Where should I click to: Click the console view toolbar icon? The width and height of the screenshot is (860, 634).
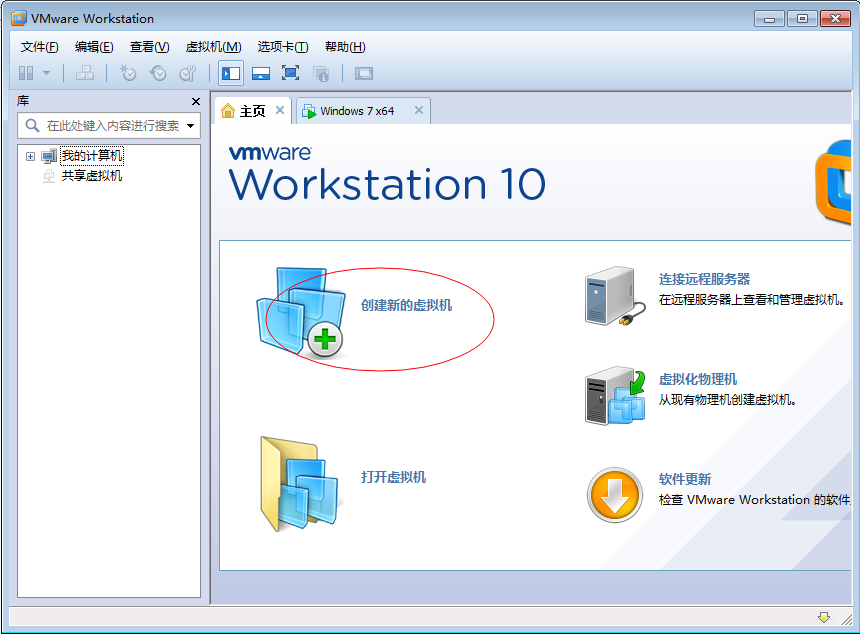pos(364,73)
